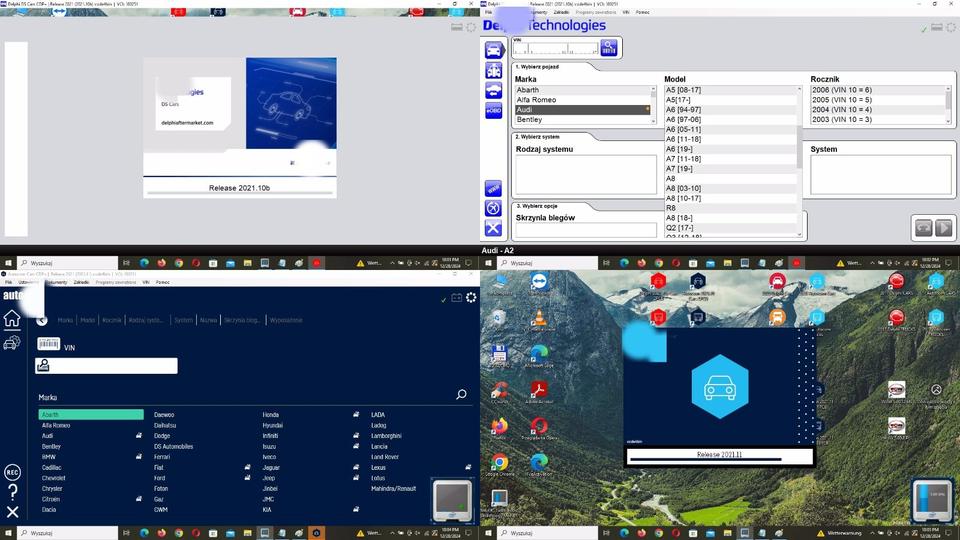The height and width of the screenshot is (540, 960).
Task: Open Zakładki menu in Delphi window
Action: [561, 12]
